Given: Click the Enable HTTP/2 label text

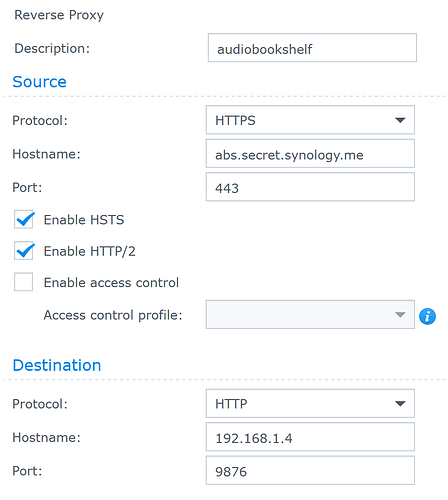Looking at the screenshot, I should tap(90, 251).
